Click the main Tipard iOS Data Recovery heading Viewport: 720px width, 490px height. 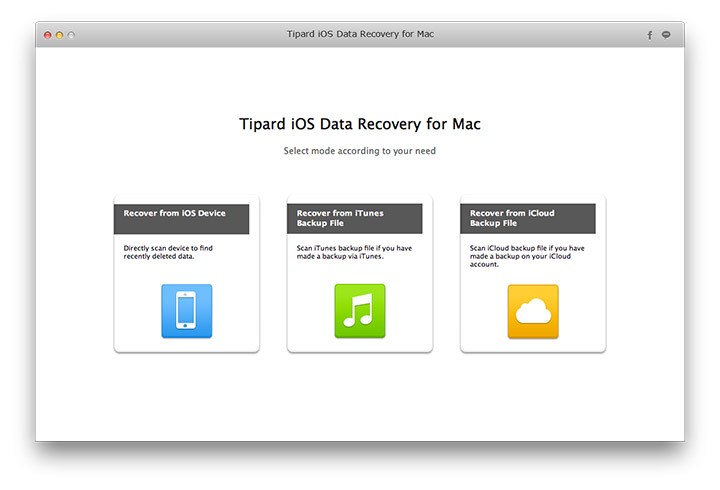(360, 124)
